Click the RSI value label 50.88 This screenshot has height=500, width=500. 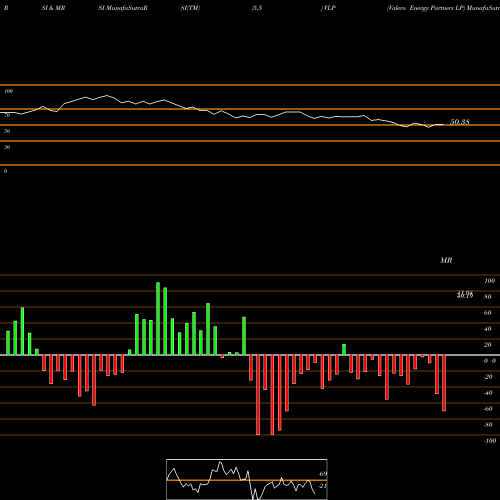[460, 122]
